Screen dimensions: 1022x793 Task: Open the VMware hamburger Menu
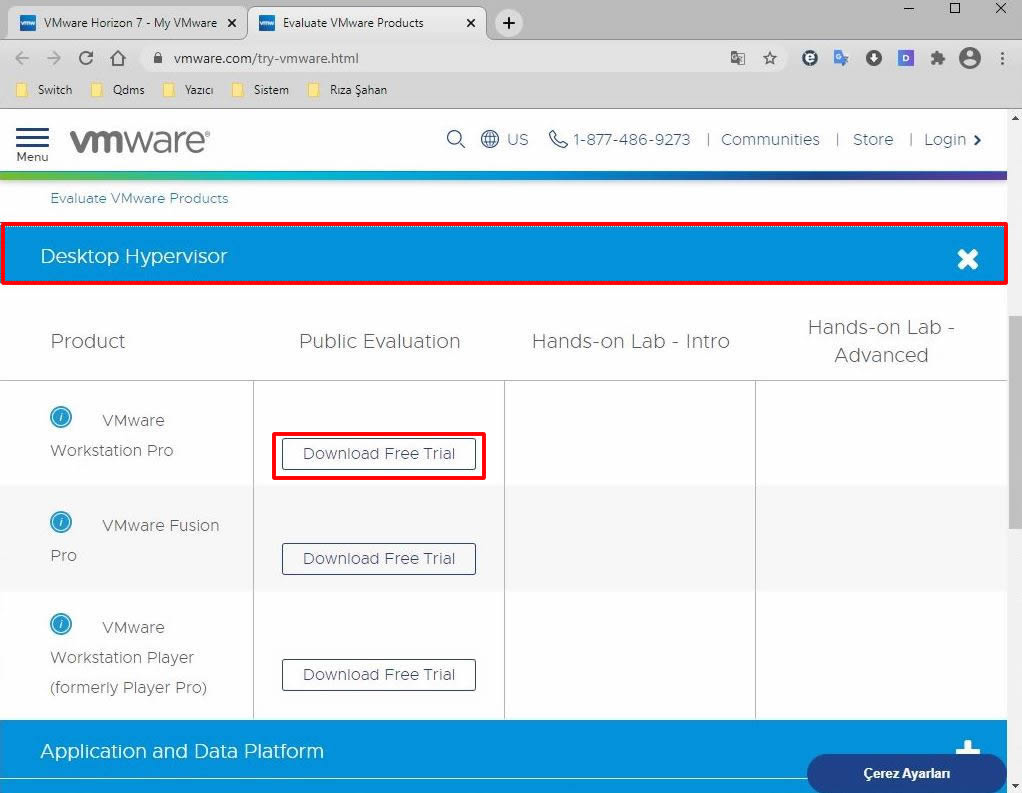[32, 144]
